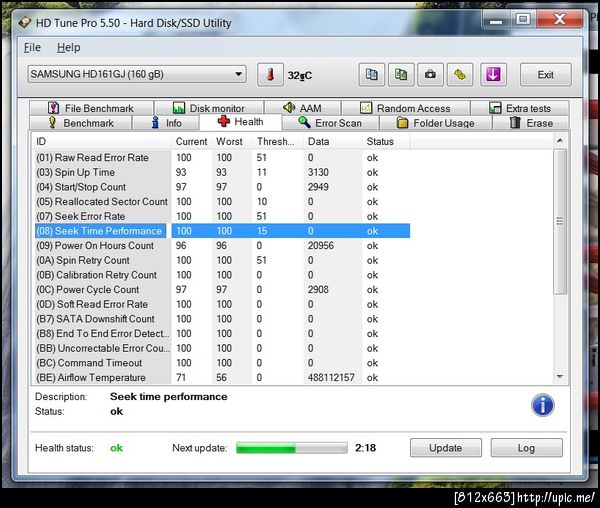This screenshot has height=508, width=600.
Task: Select the (03) Spin Up Time row
Action: (x=222, y=172)
